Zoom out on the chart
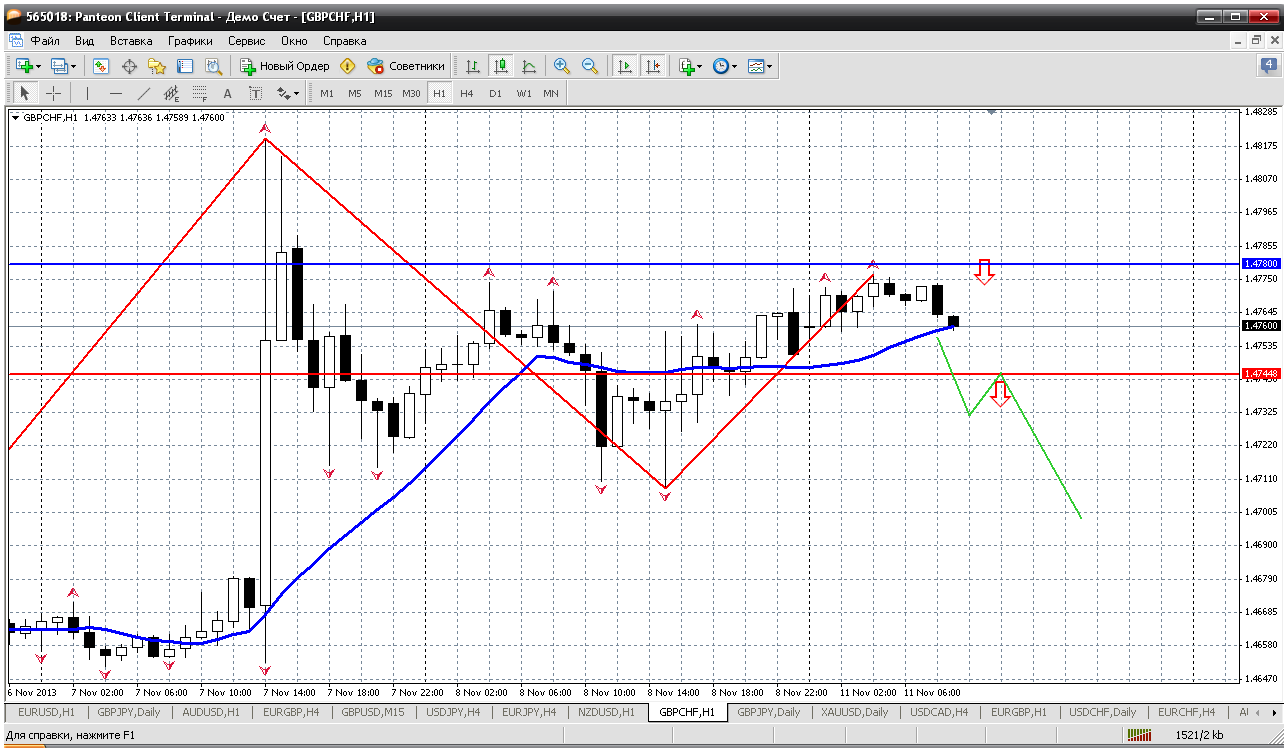Screen dimensions: 1288x748 pyautogui.click(x=590, y=66)
